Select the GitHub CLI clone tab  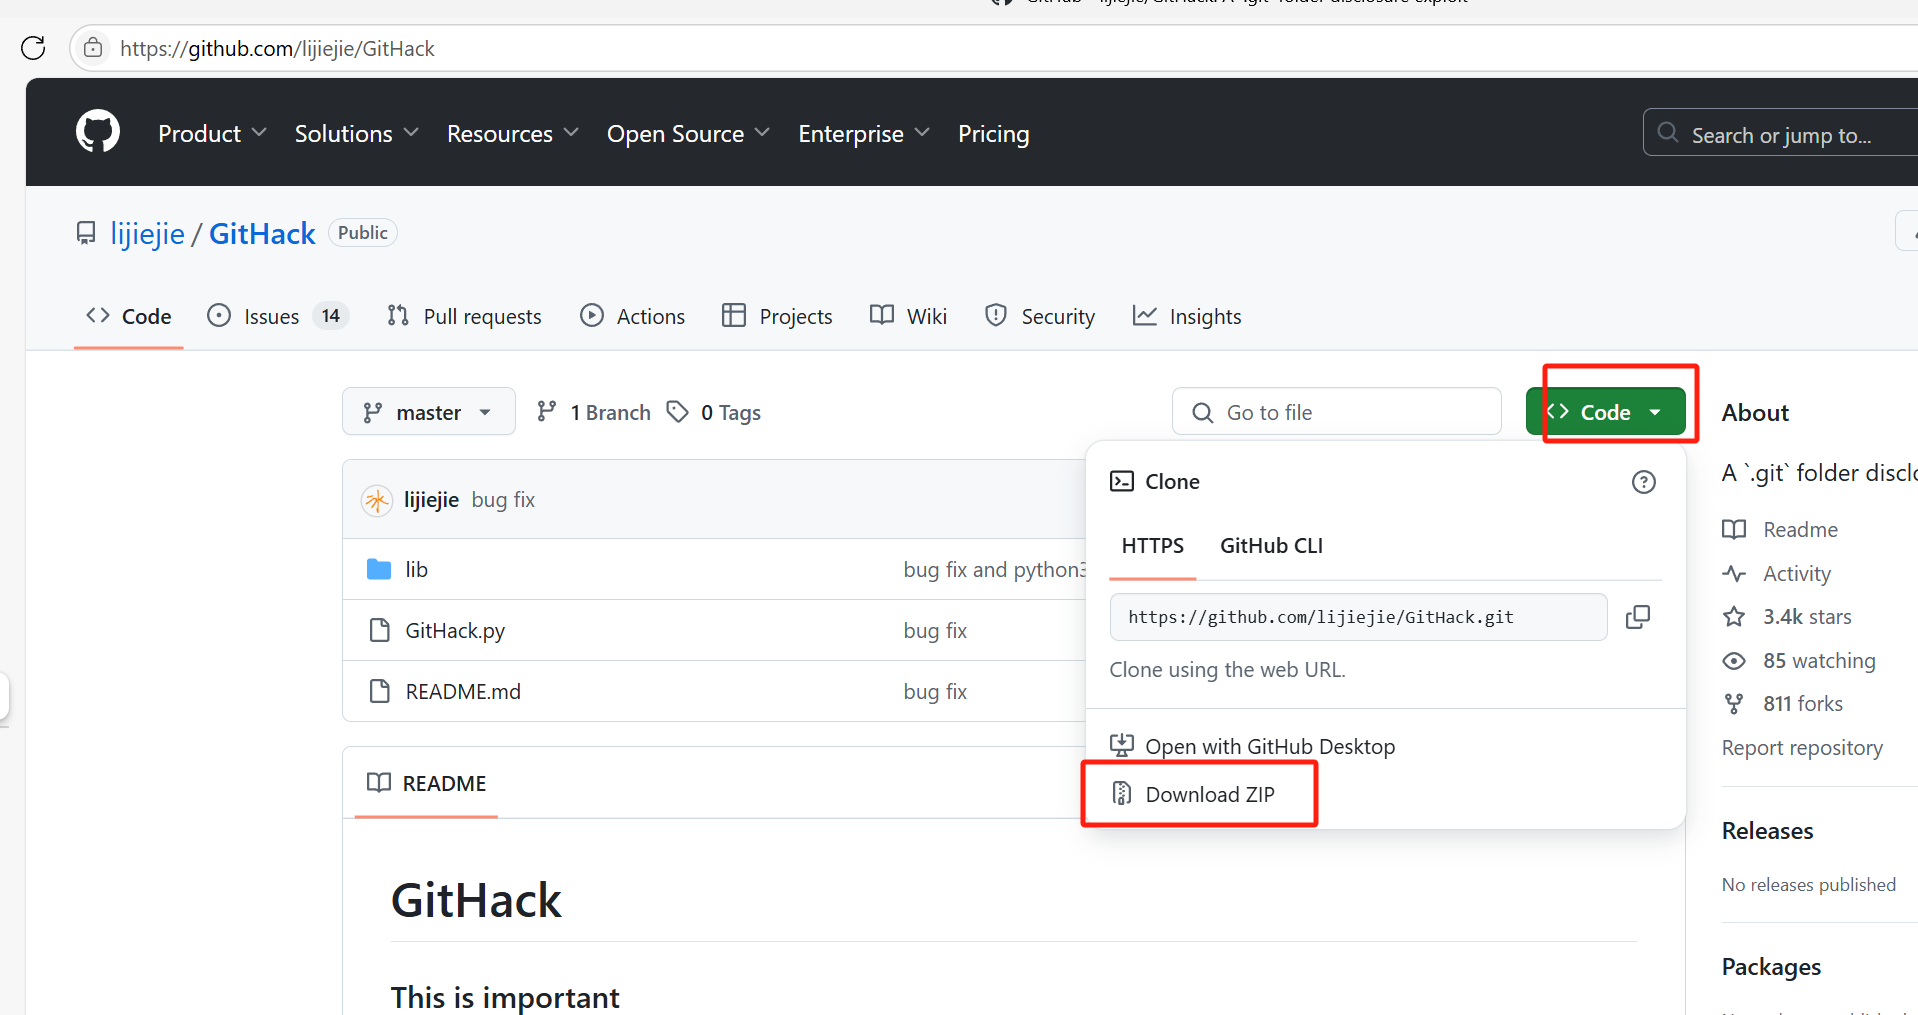click(1271, 546)
